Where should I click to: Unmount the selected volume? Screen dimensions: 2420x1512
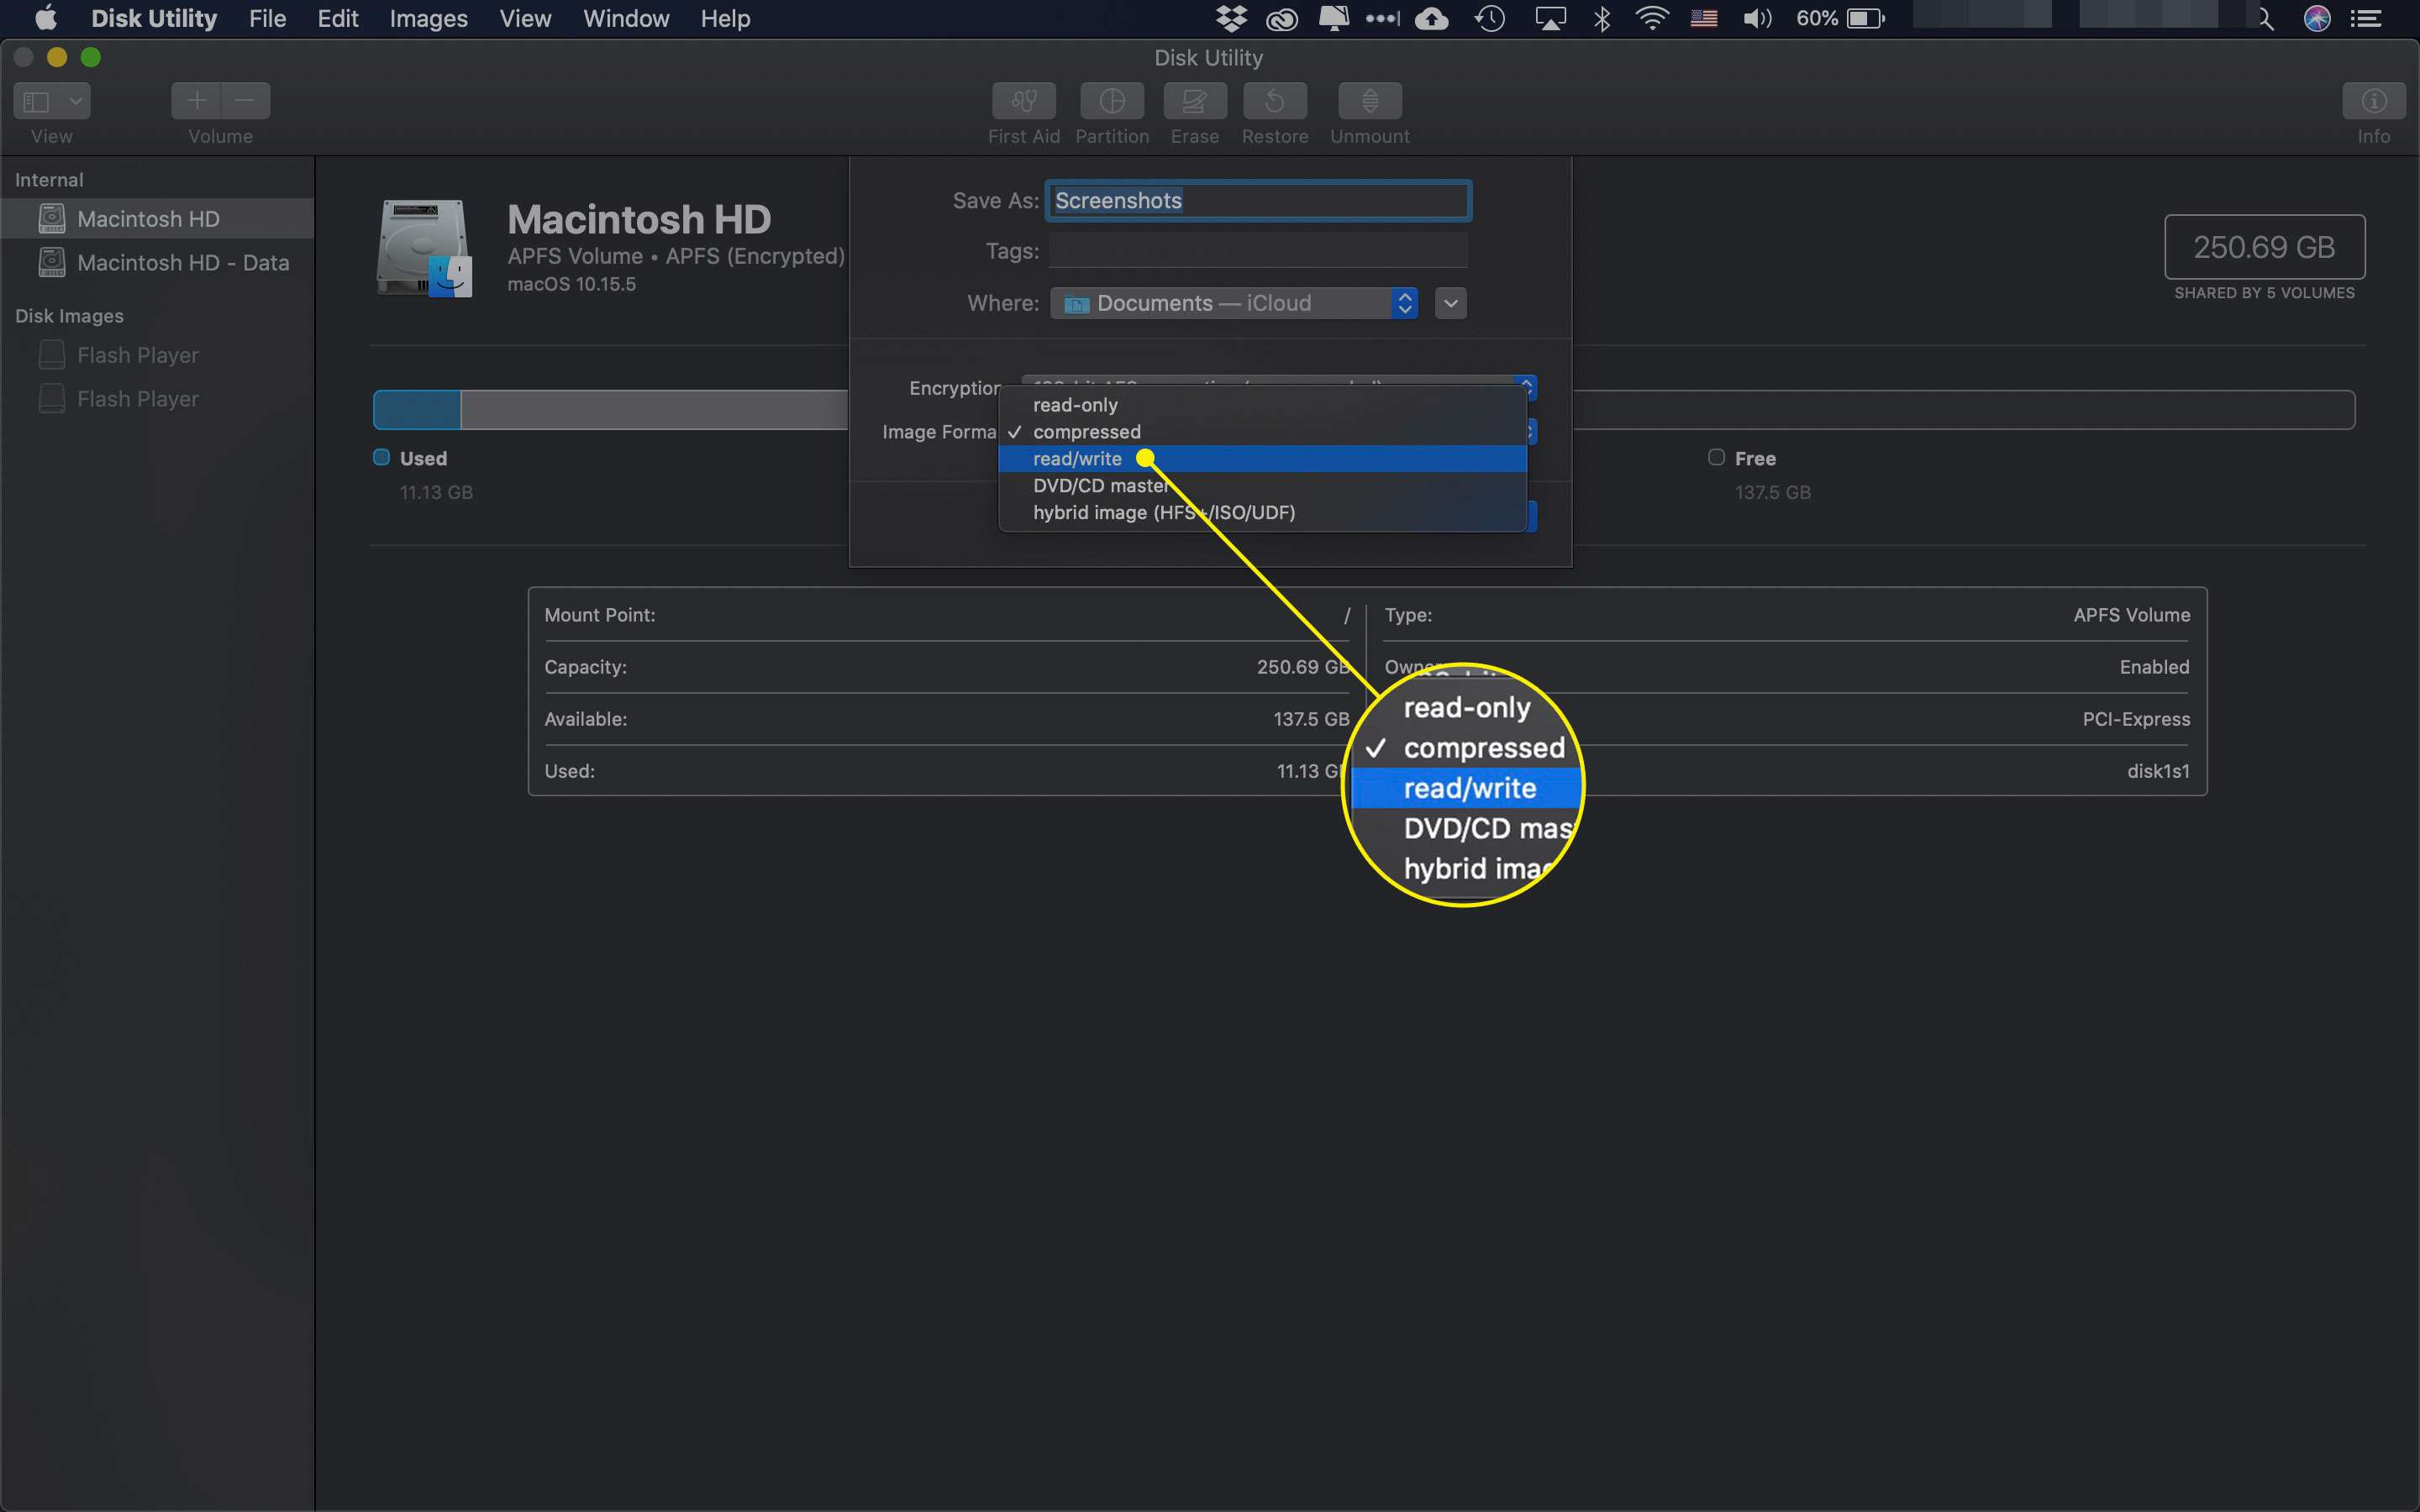[x=1370, y=101]
